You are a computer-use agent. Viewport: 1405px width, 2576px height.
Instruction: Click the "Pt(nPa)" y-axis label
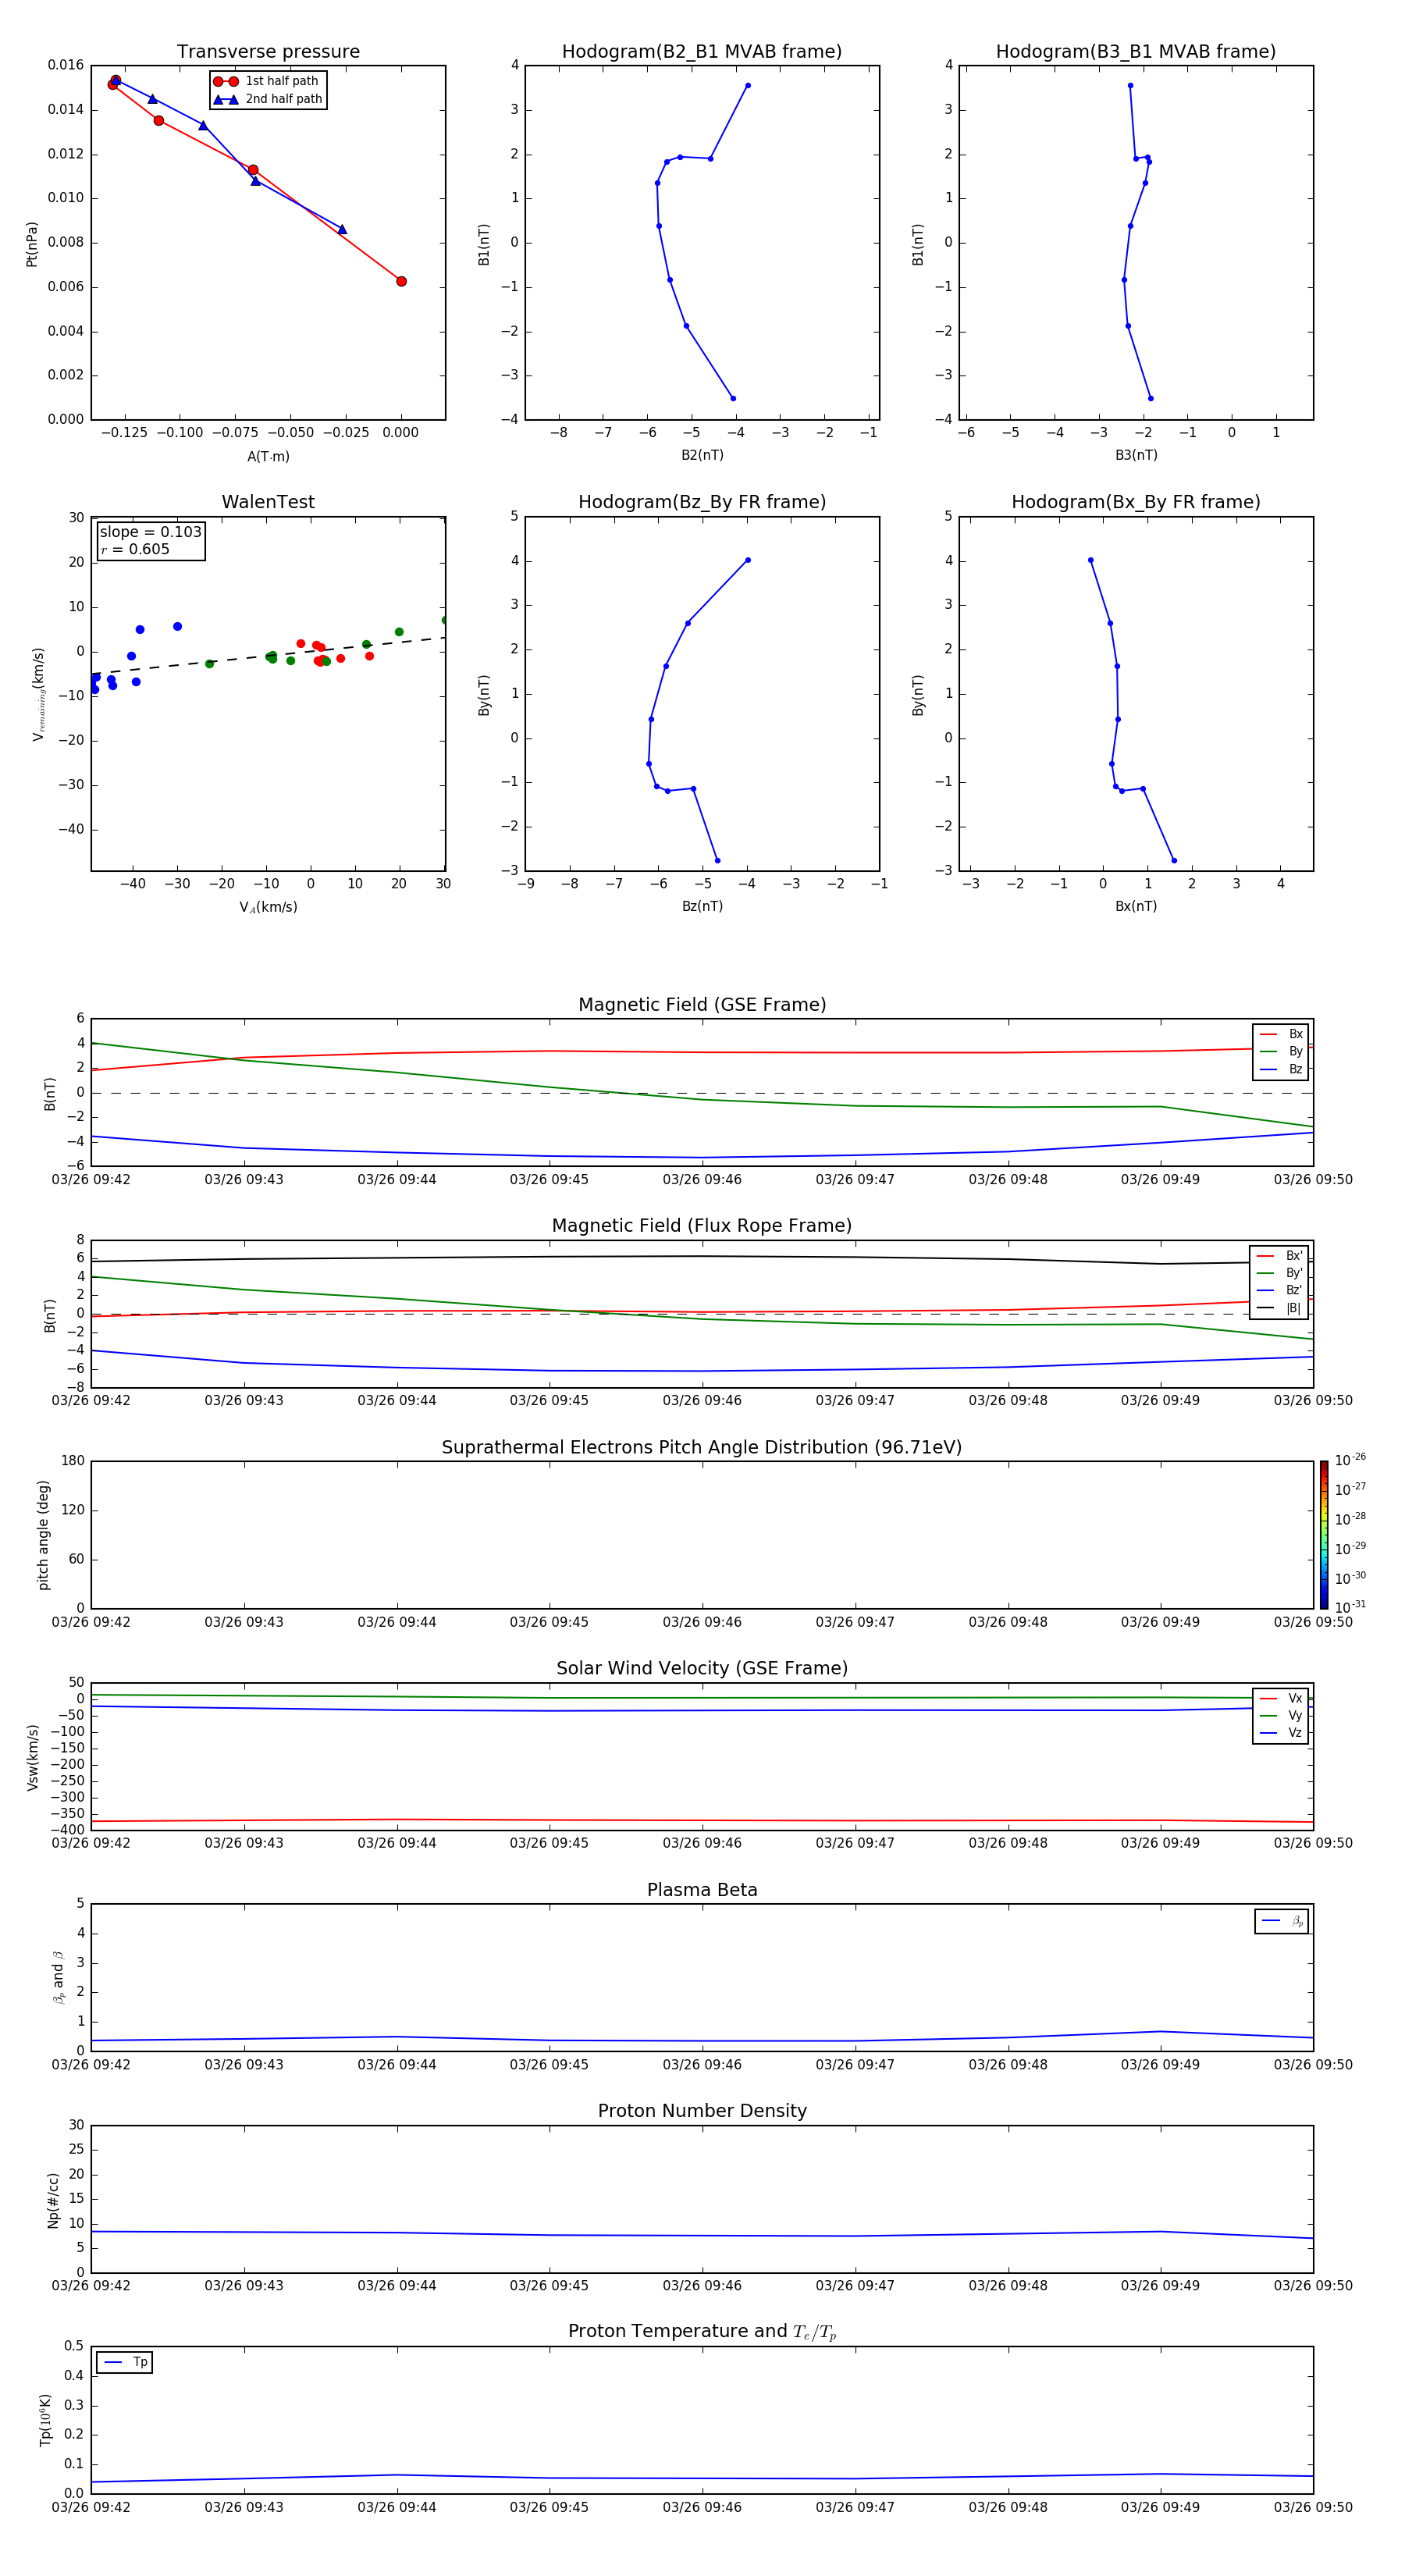tap(32, 243)
